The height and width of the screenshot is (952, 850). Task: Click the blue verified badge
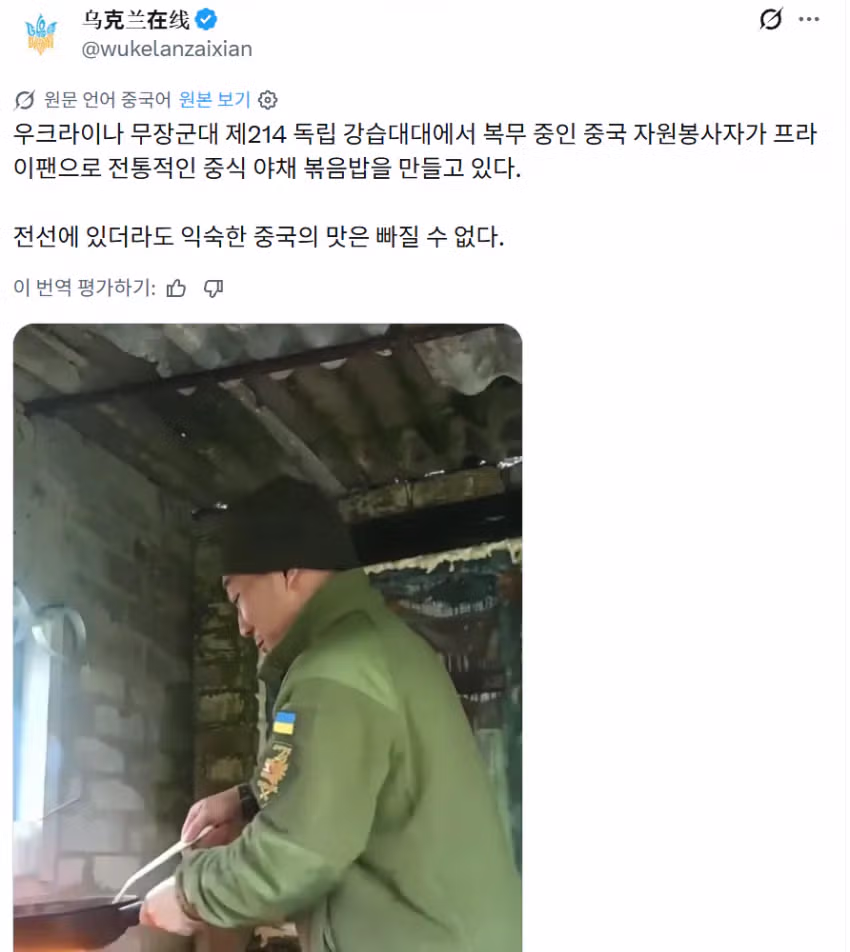206,19
